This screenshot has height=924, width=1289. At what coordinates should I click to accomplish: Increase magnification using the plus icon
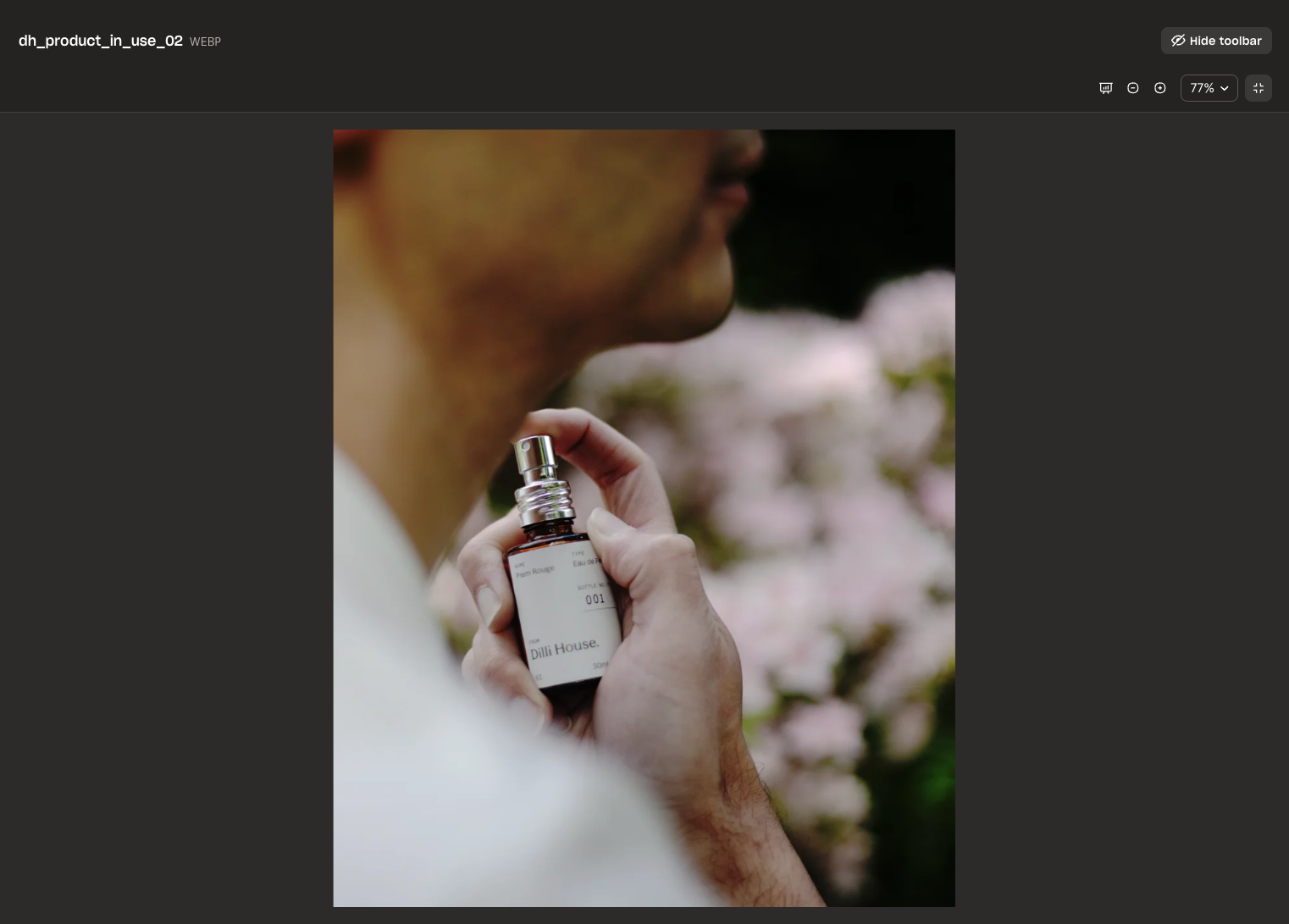pyautogui.click(x=1159, y=88)
